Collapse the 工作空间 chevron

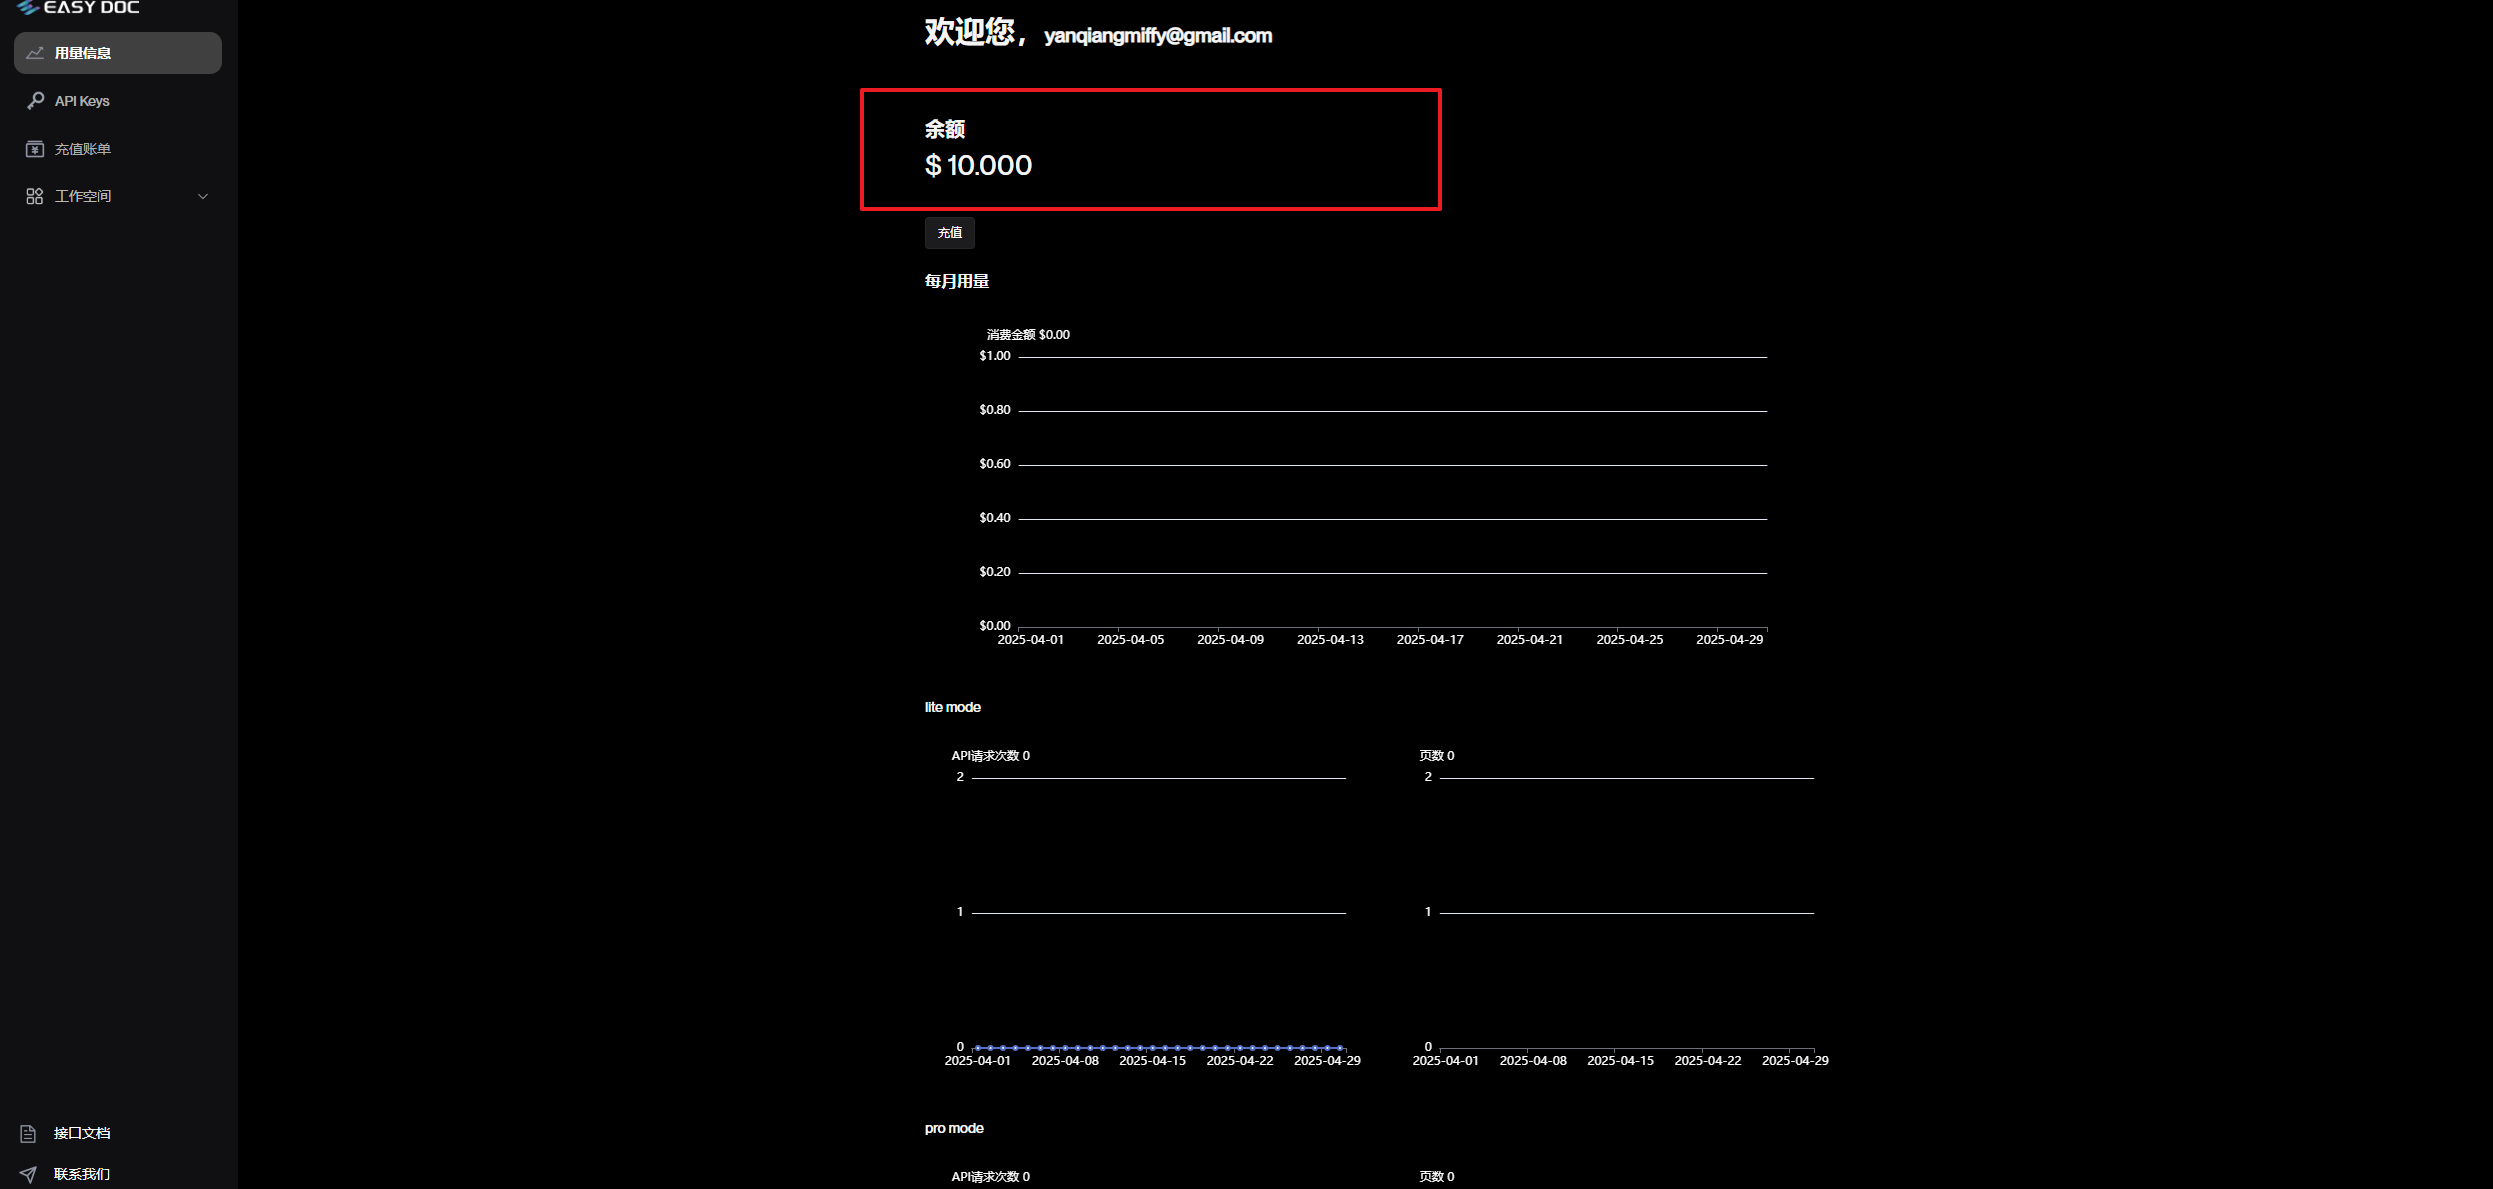click(x=203, y=195)
